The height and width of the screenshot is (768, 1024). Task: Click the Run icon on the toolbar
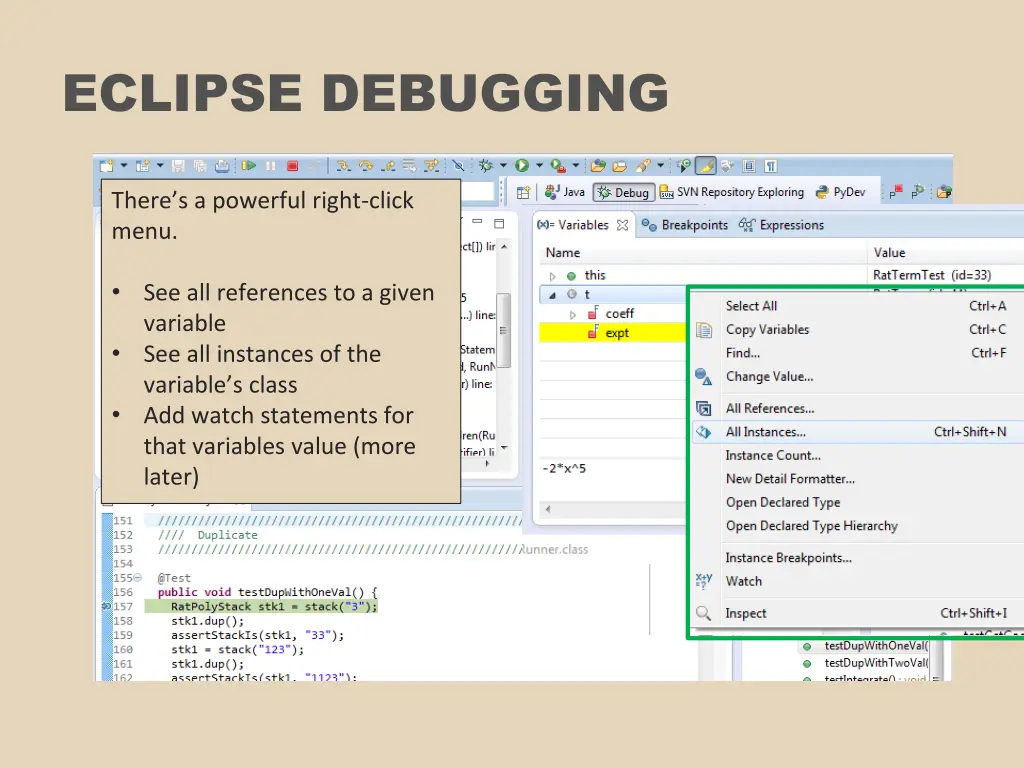[521, 165]
